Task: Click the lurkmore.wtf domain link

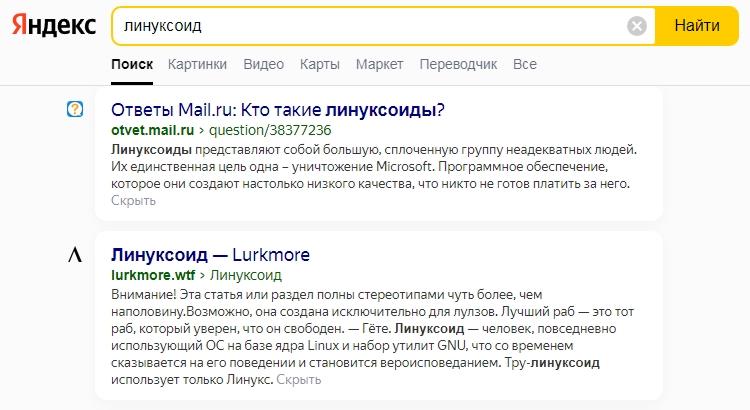Action: click(x=153, y=274)
